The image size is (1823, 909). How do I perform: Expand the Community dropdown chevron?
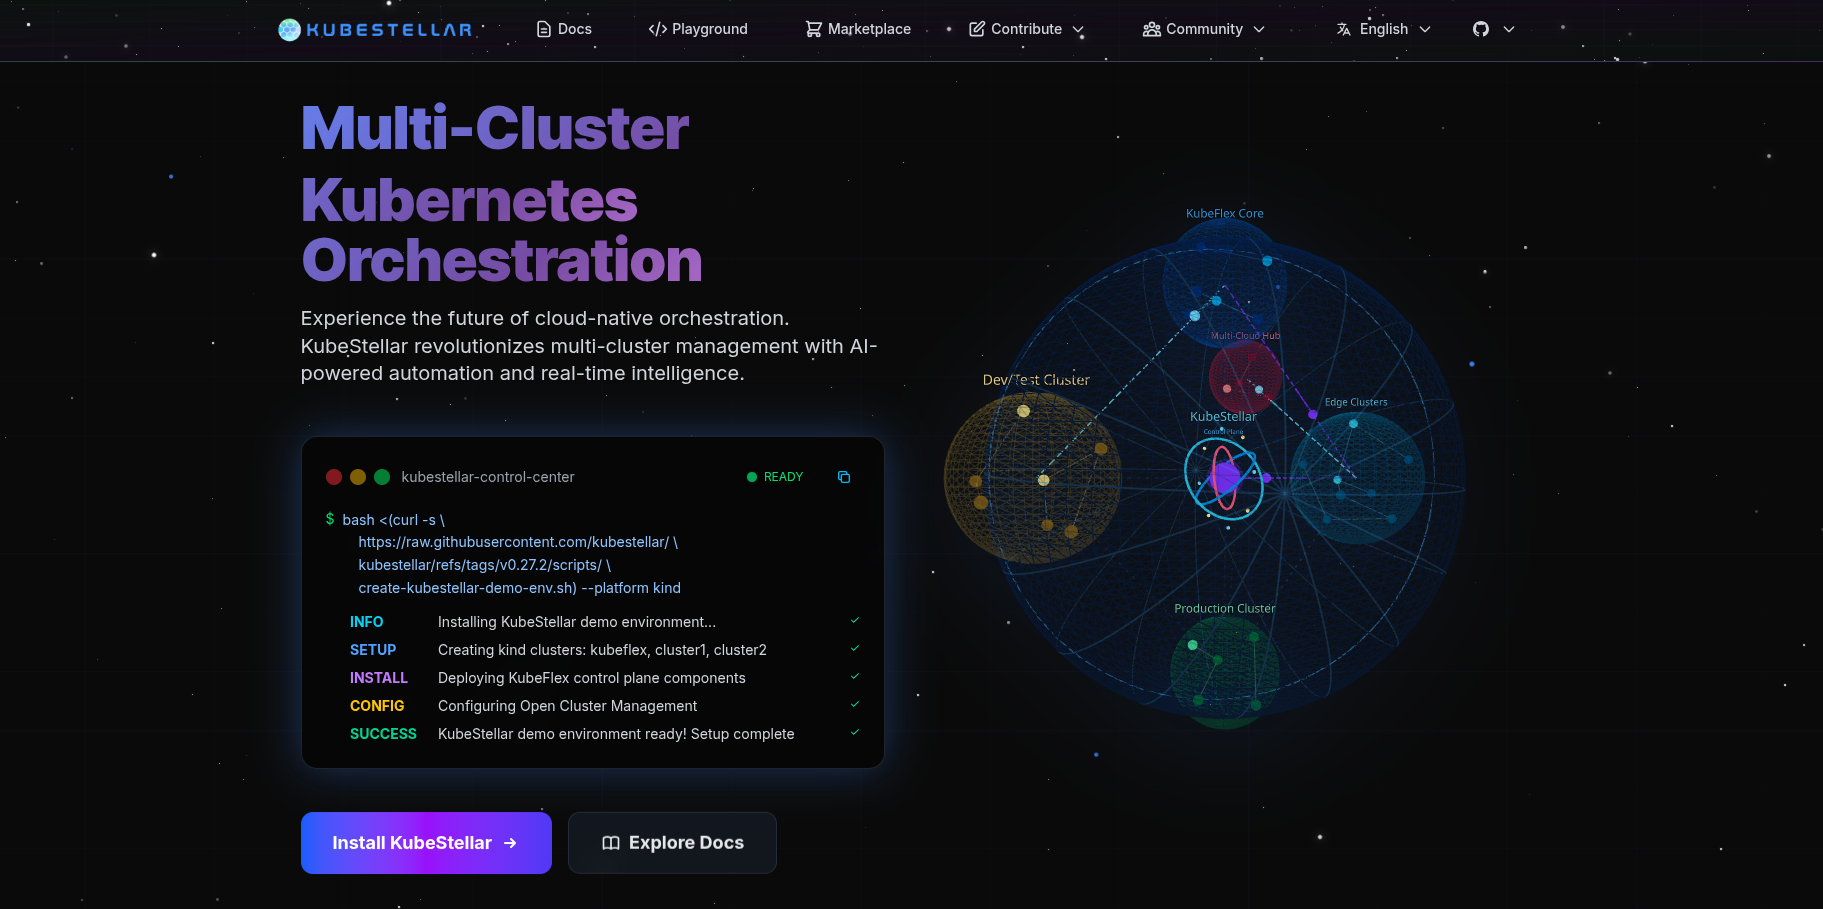1259,30
